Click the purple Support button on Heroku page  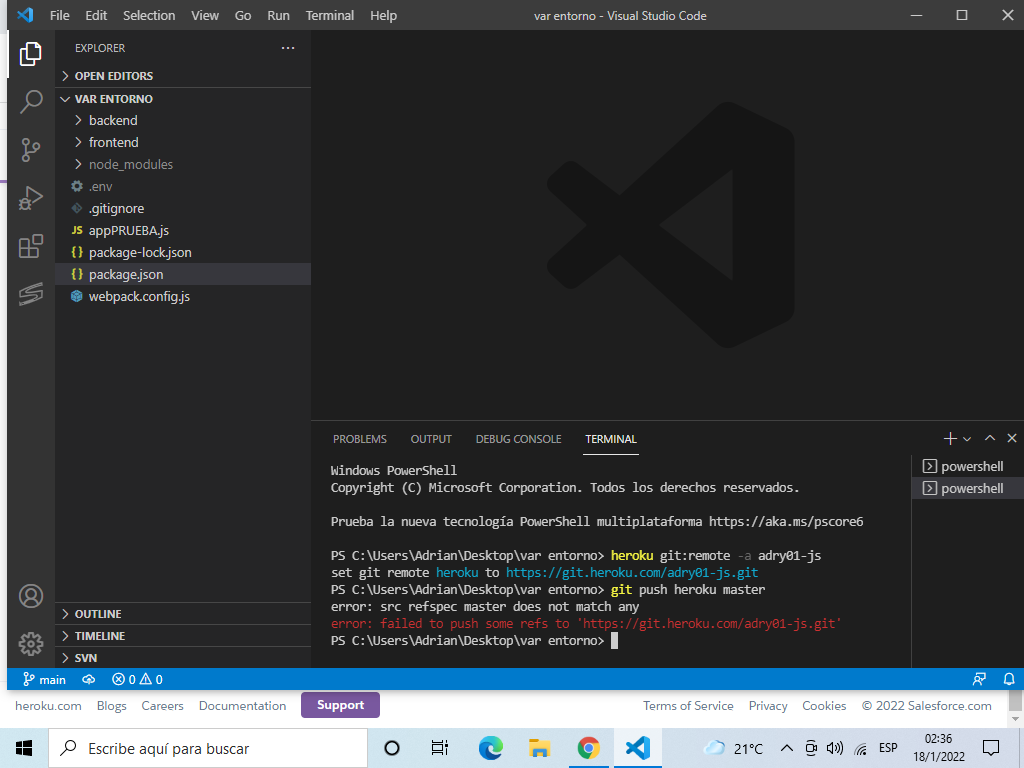click(x=340, y=705)
